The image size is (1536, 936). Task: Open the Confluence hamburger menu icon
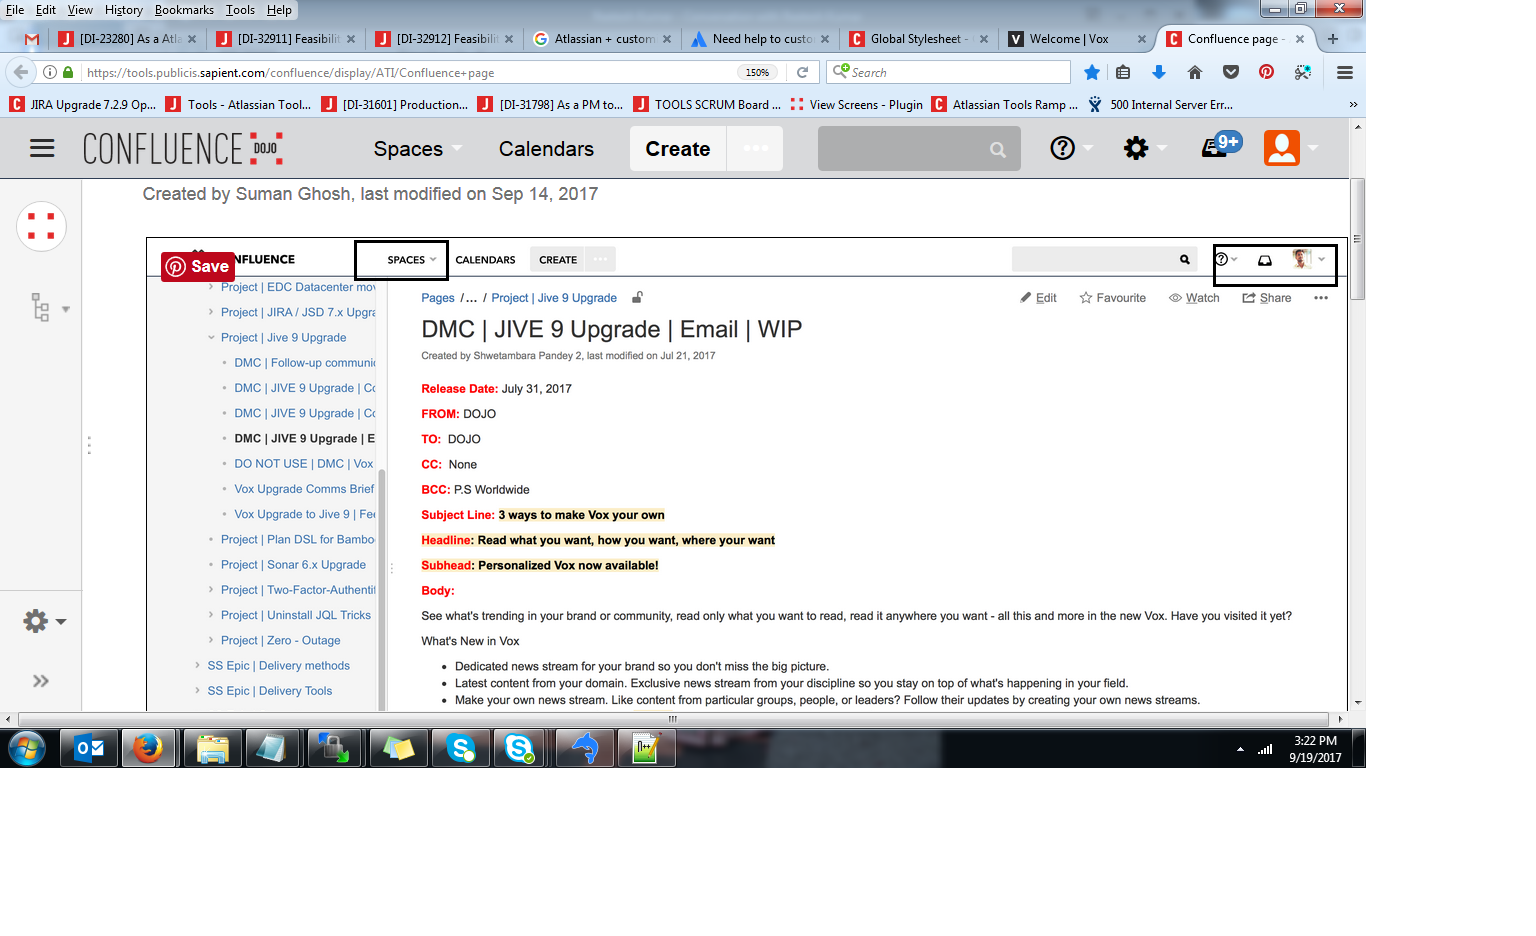tap(42, 149)
